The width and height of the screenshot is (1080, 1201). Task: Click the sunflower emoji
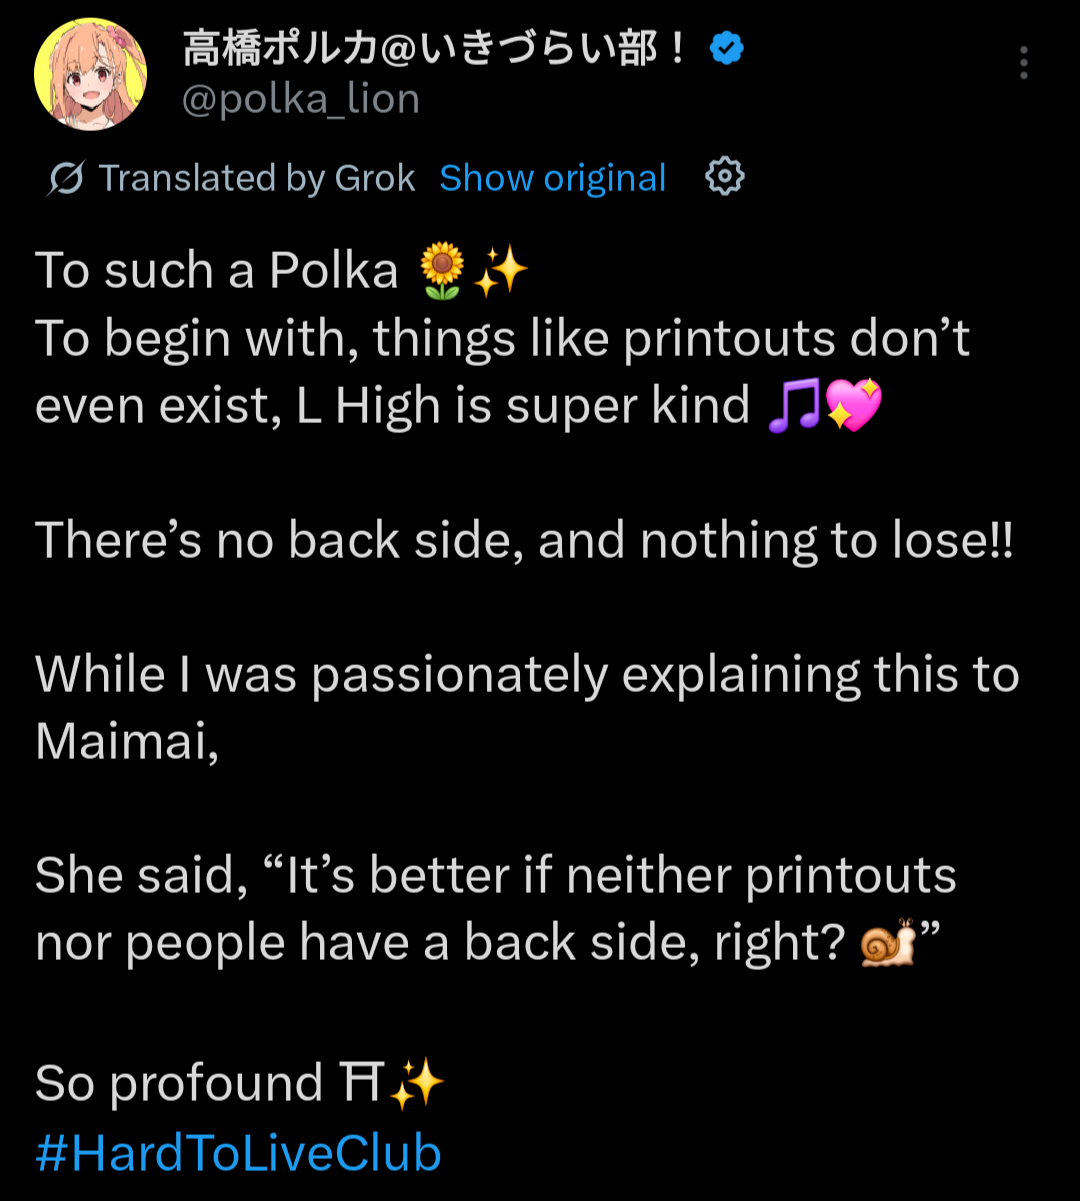[441, 272]
